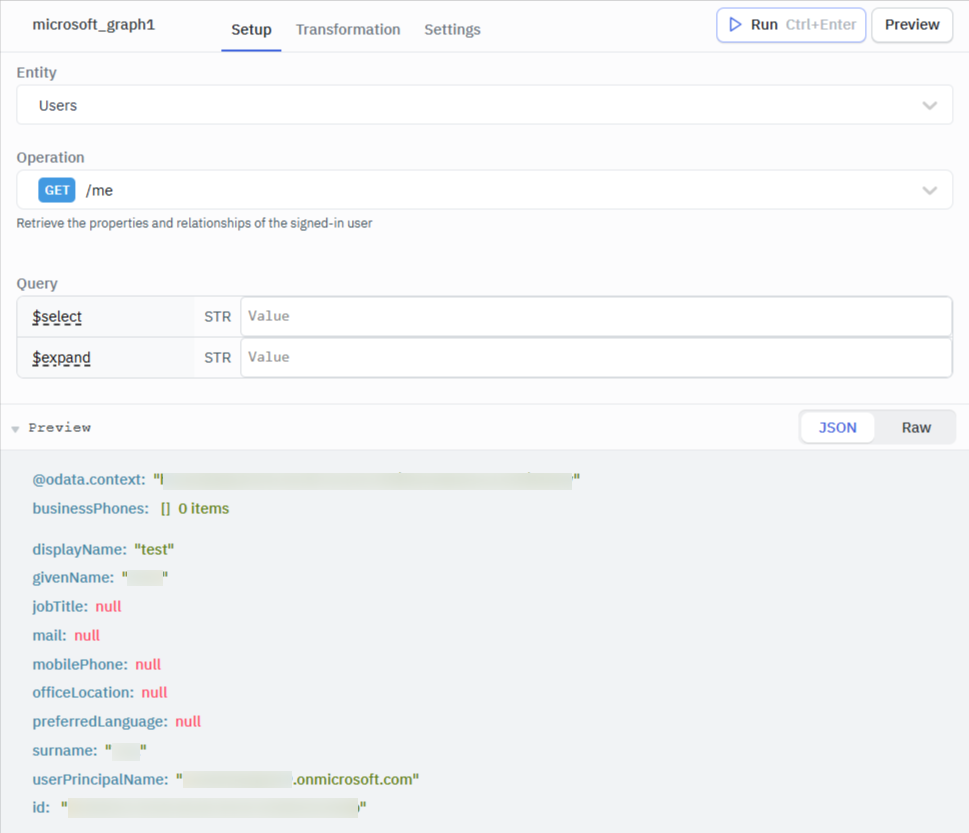Viewport: 969px width, 833px height.
Task: Click the $expand parameter label
Action: tap(61, 358)
